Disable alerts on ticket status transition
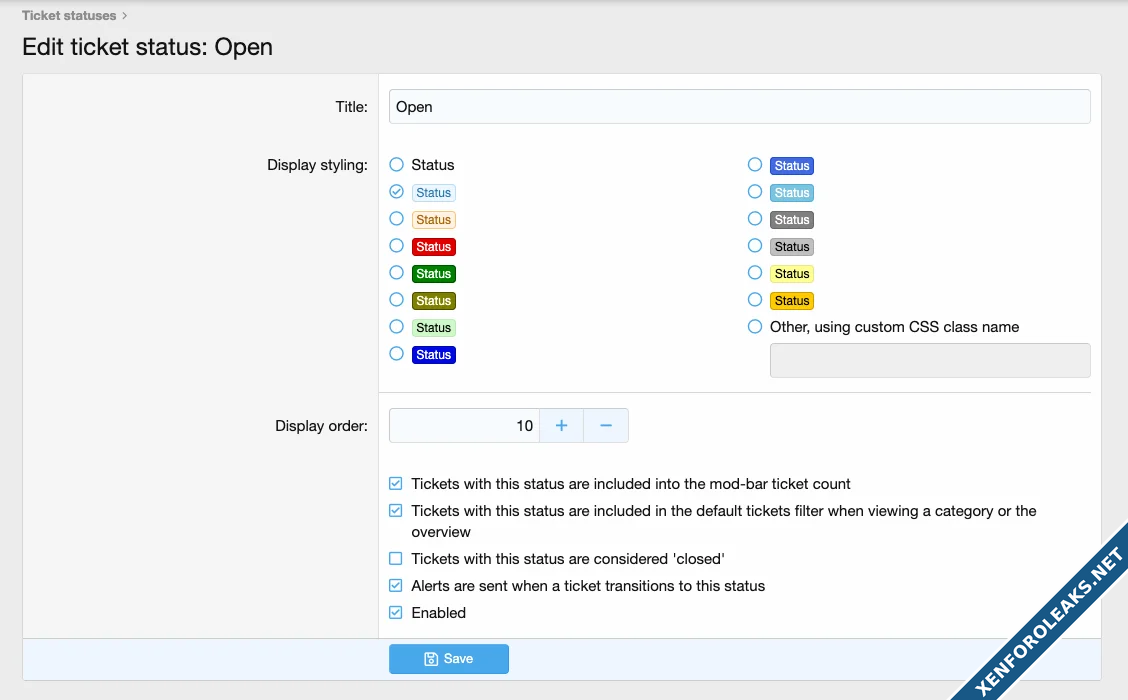1128x700 pixels. 396,586
